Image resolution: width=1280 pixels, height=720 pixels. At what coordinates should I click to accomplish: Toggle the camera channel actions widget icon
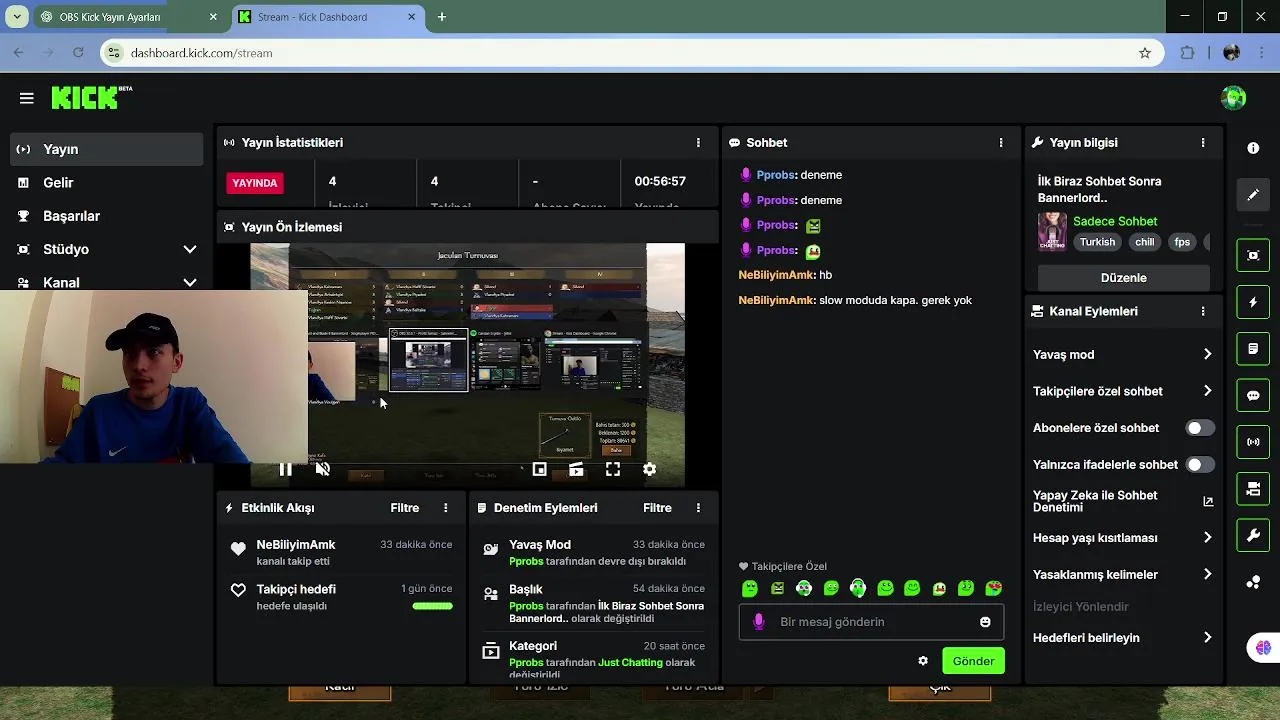[1253, 489]
